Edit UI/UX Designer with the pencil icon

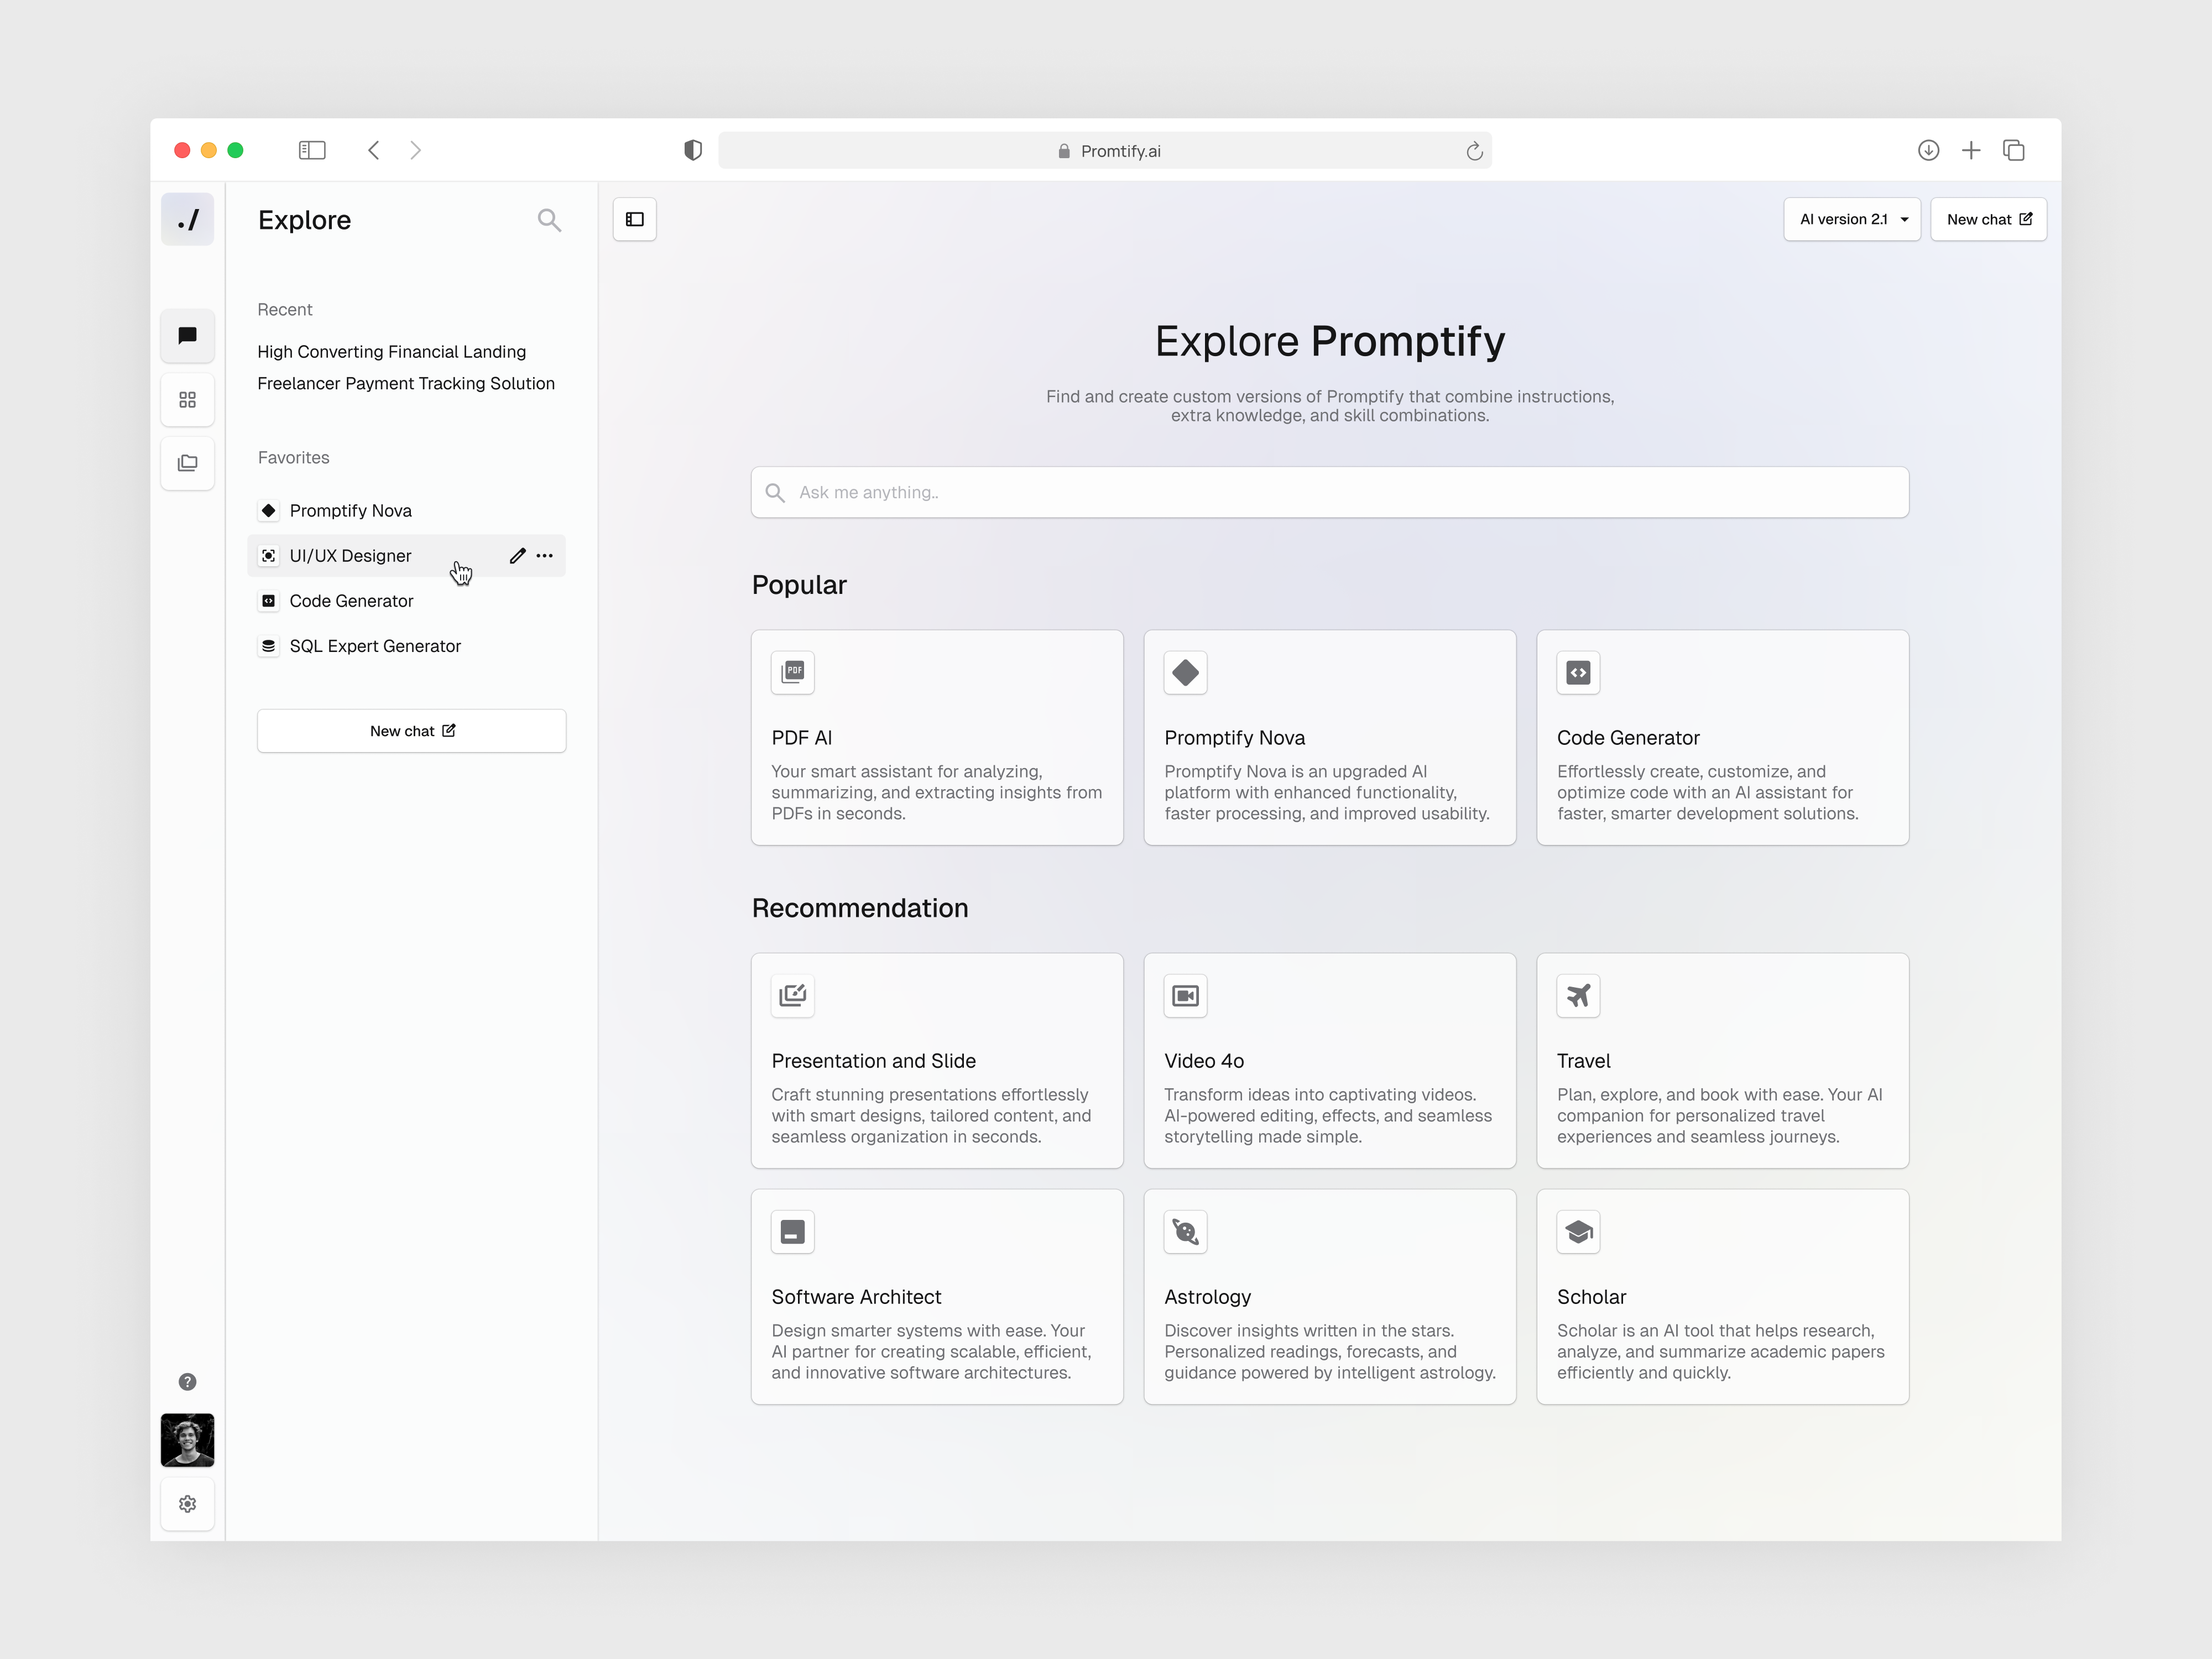click(517, 556)
